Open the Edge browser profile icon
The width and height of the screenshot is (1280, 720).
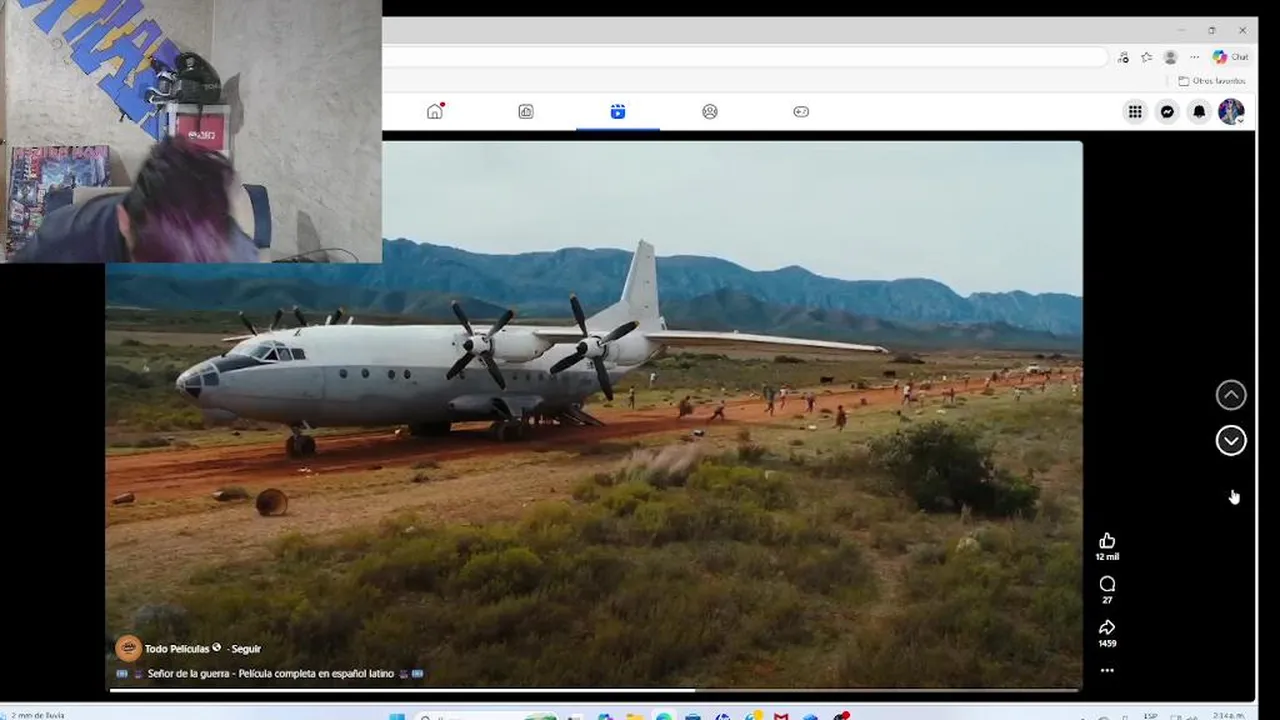click(1170, 57)
